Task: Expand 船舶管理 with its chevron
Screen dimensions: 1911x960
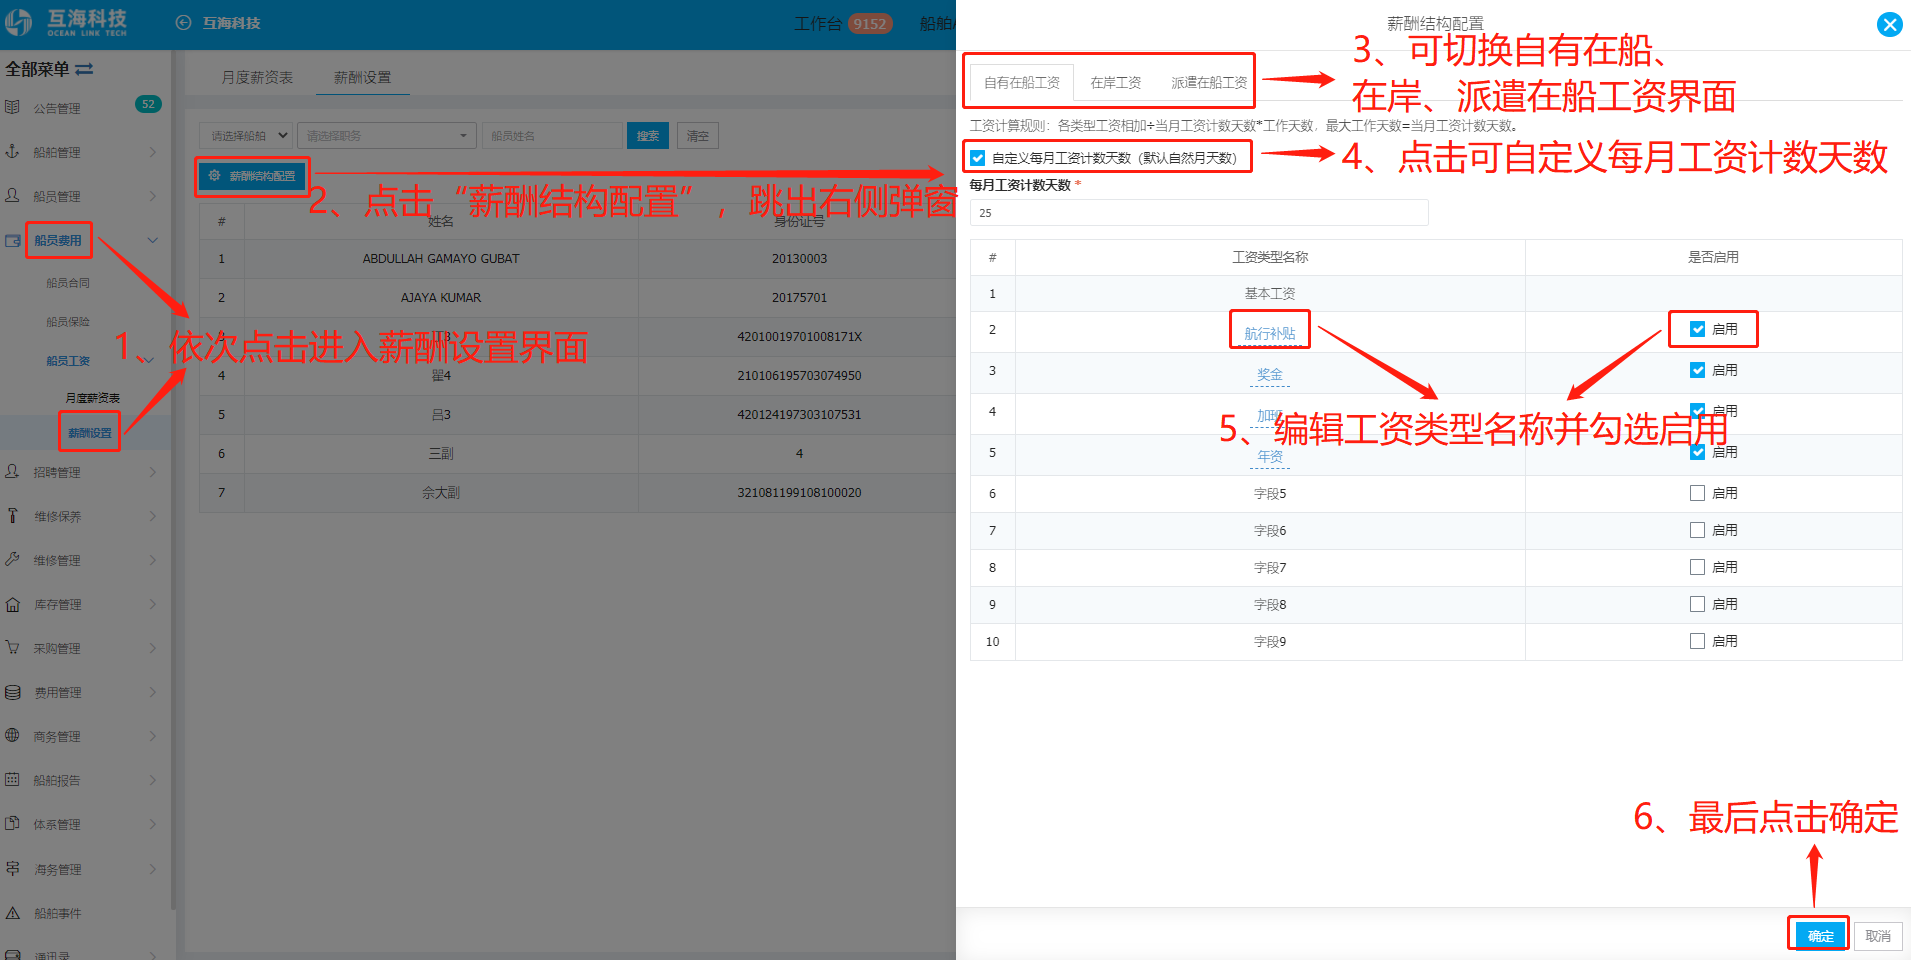Action: click(x=153, y=152)
